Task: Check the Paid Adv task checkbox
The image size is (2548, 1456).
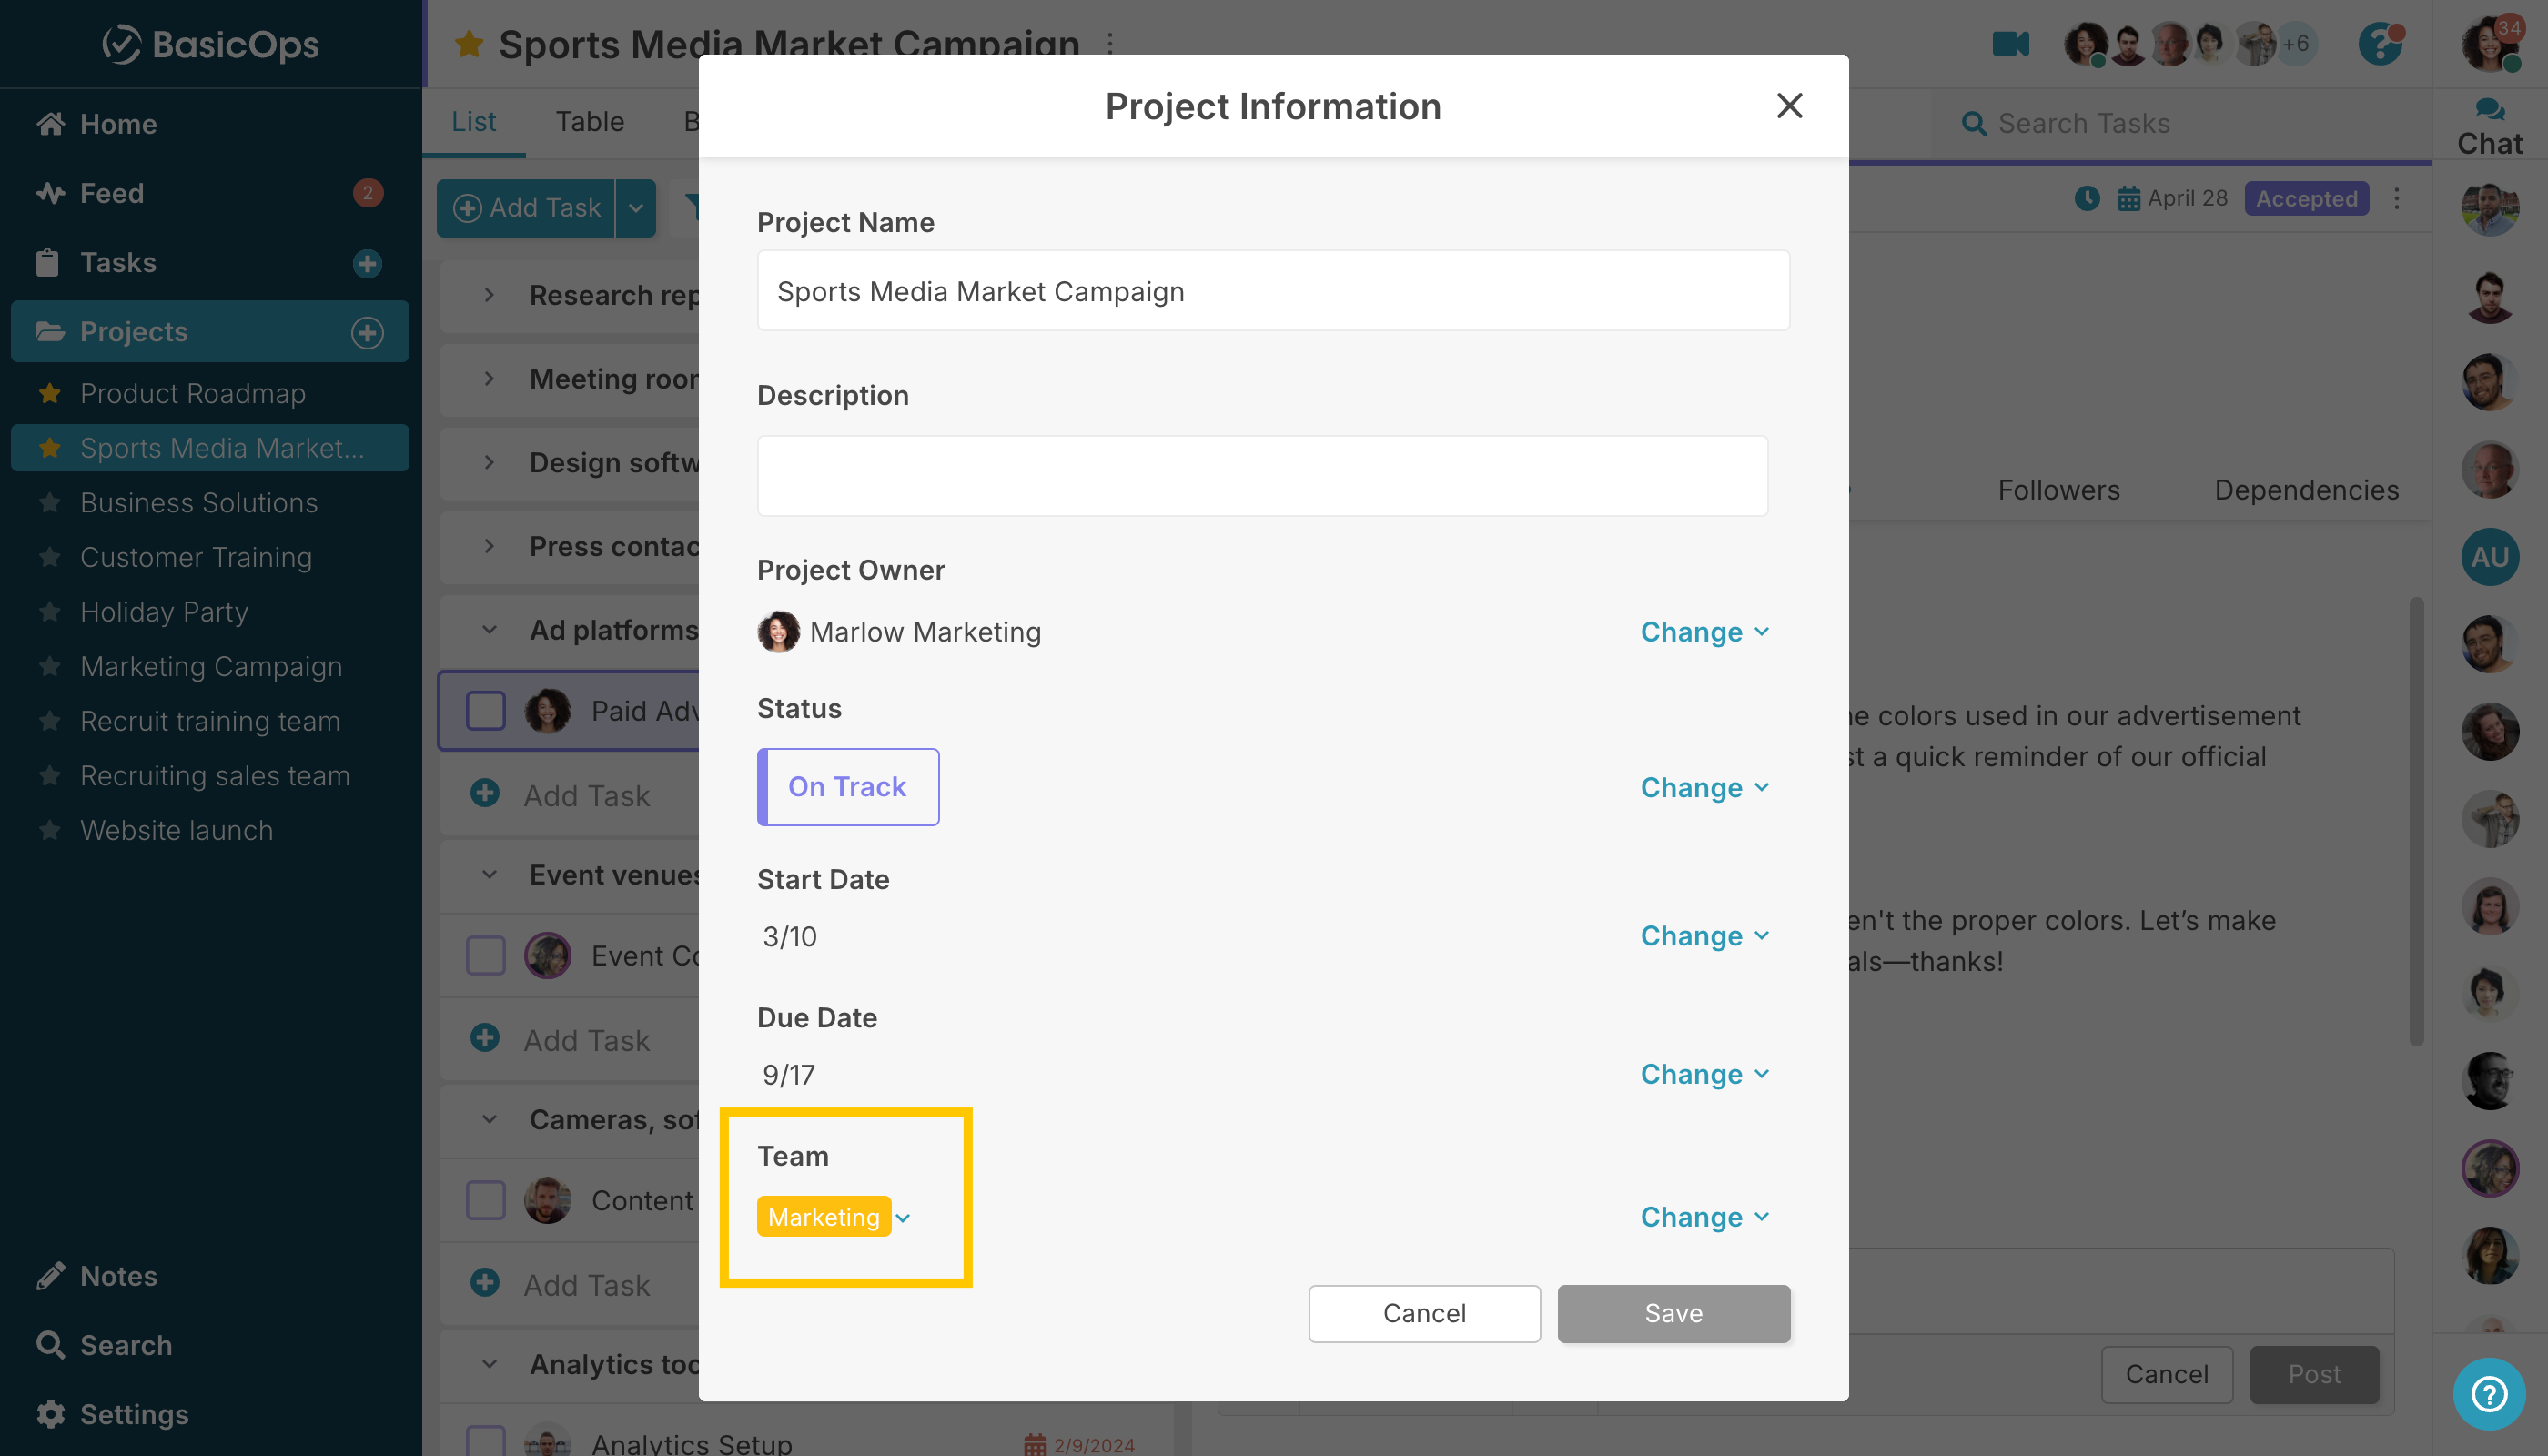Action: coord(486,711)
